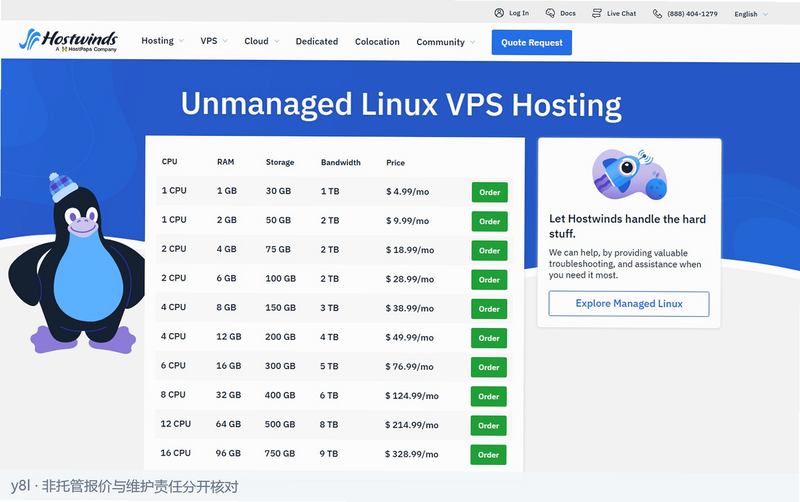Click 'Let Hostwinds handle the hard stuff' heading
Screen dimensions: 800x502
point(628,226)
